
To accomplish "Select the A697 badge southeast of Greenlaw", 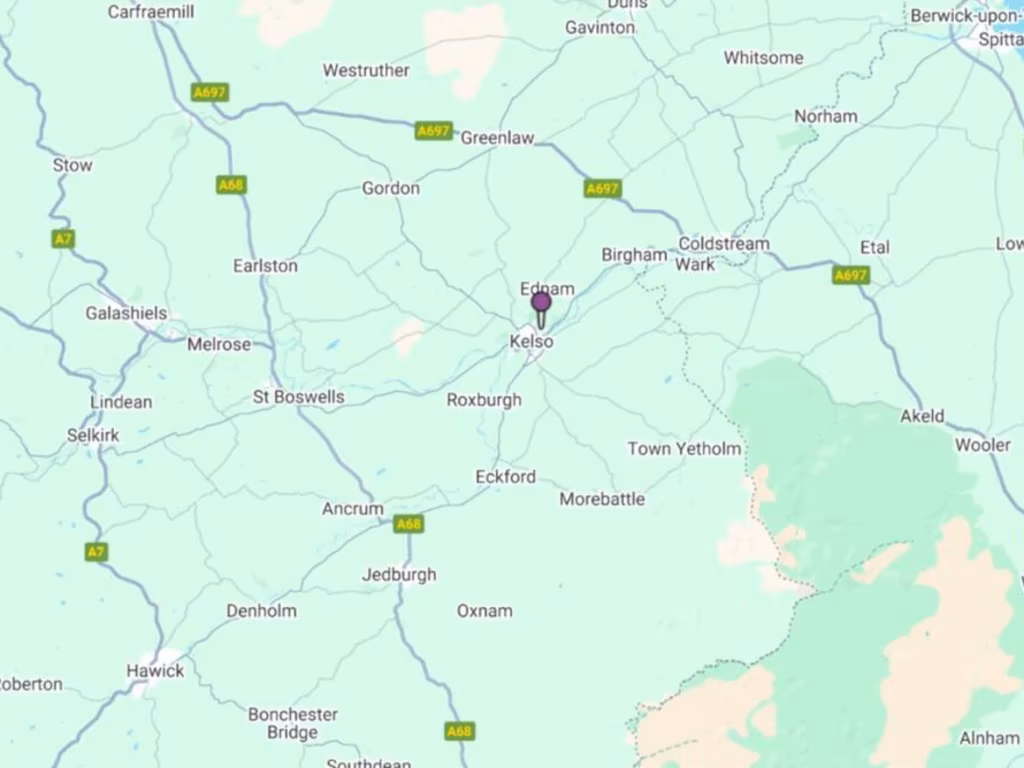I will (603, 189).
